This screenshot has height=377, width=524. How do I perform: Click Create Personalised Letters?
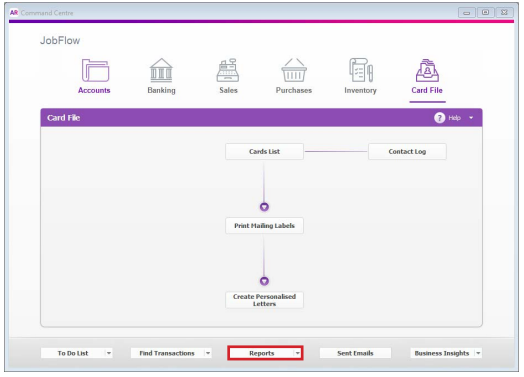[264, 300]
